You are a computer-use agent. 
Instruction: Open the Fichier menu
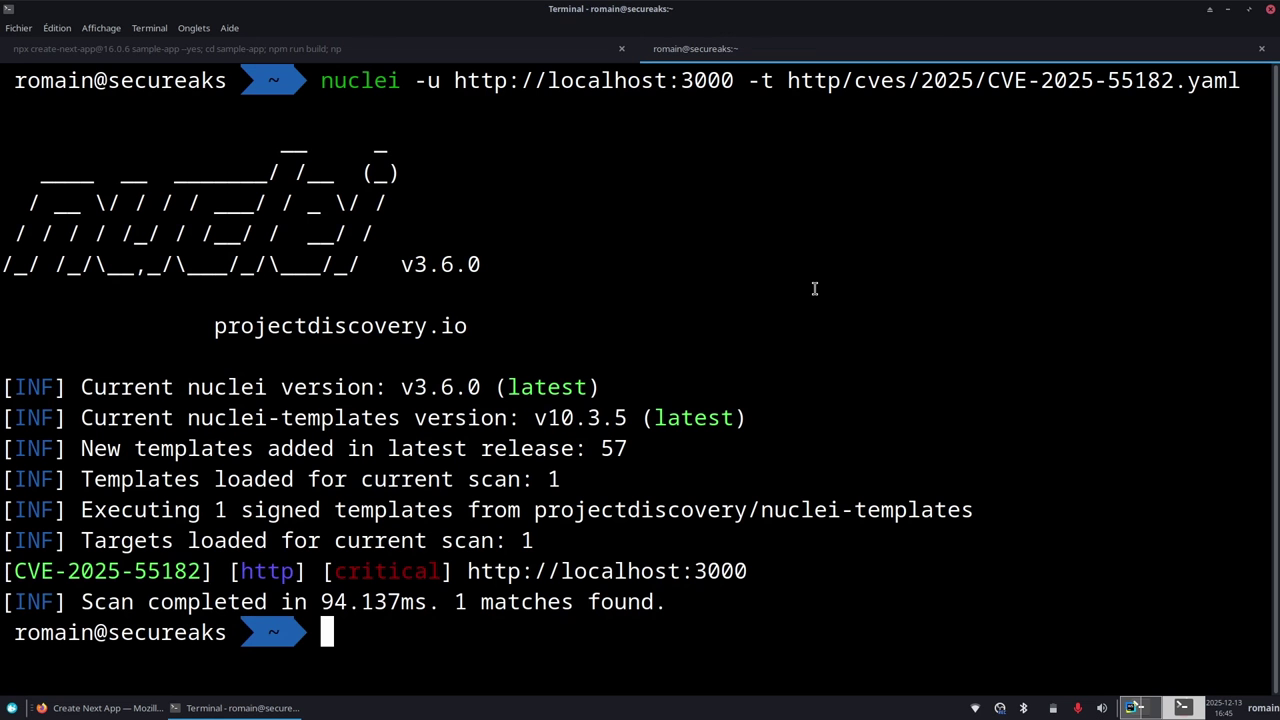coord(18,28)
